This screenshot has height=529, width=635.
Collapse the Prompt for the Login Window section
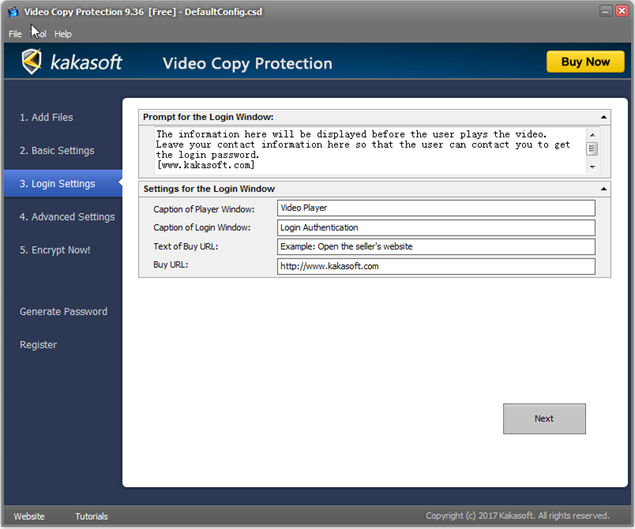tap(603, 117)
